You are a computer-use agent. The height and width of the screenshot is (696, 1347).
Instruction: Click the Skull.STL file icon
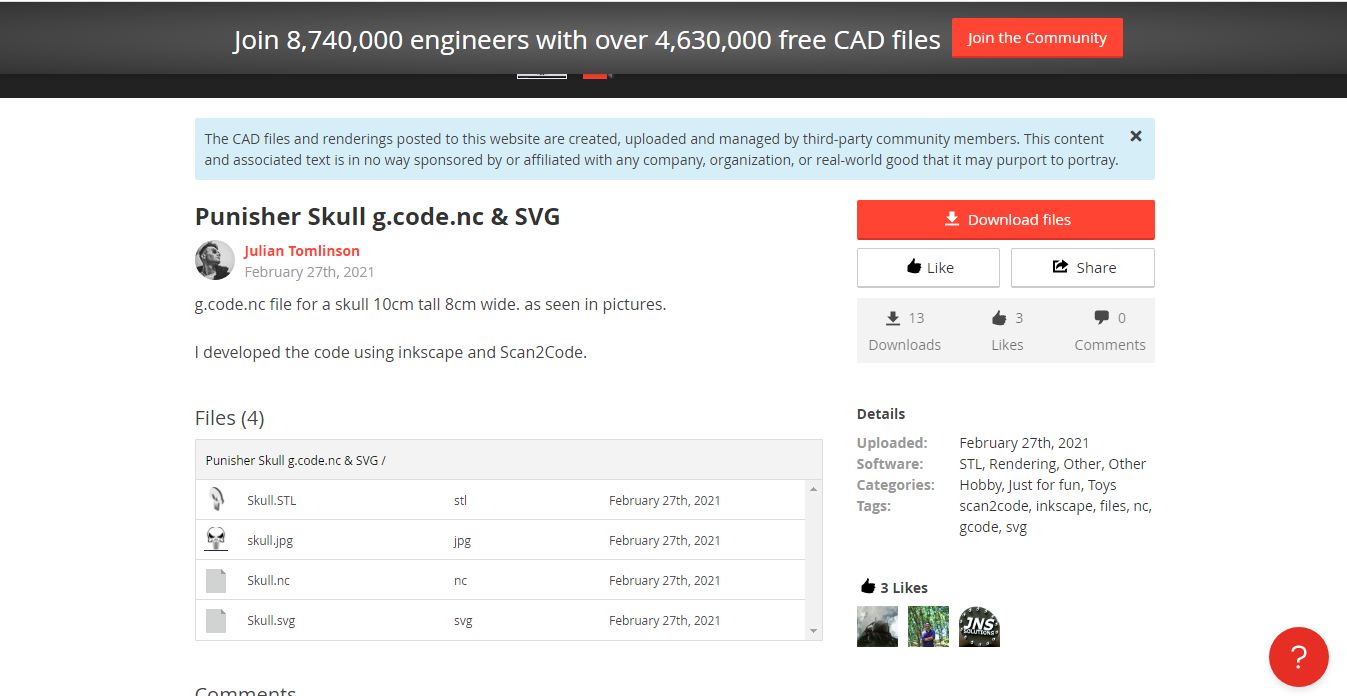215,497
